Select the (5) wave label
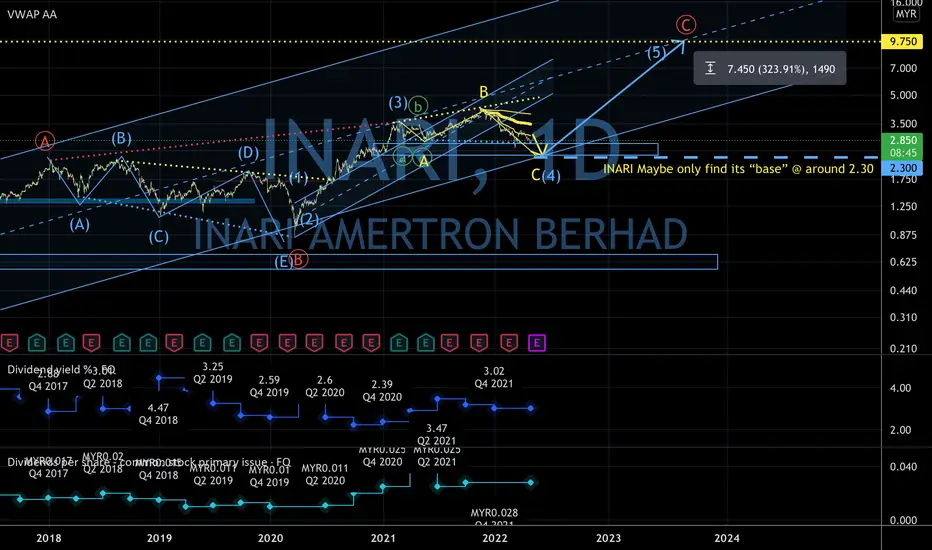This screenshot has height=550, width=932. point(656,52)
